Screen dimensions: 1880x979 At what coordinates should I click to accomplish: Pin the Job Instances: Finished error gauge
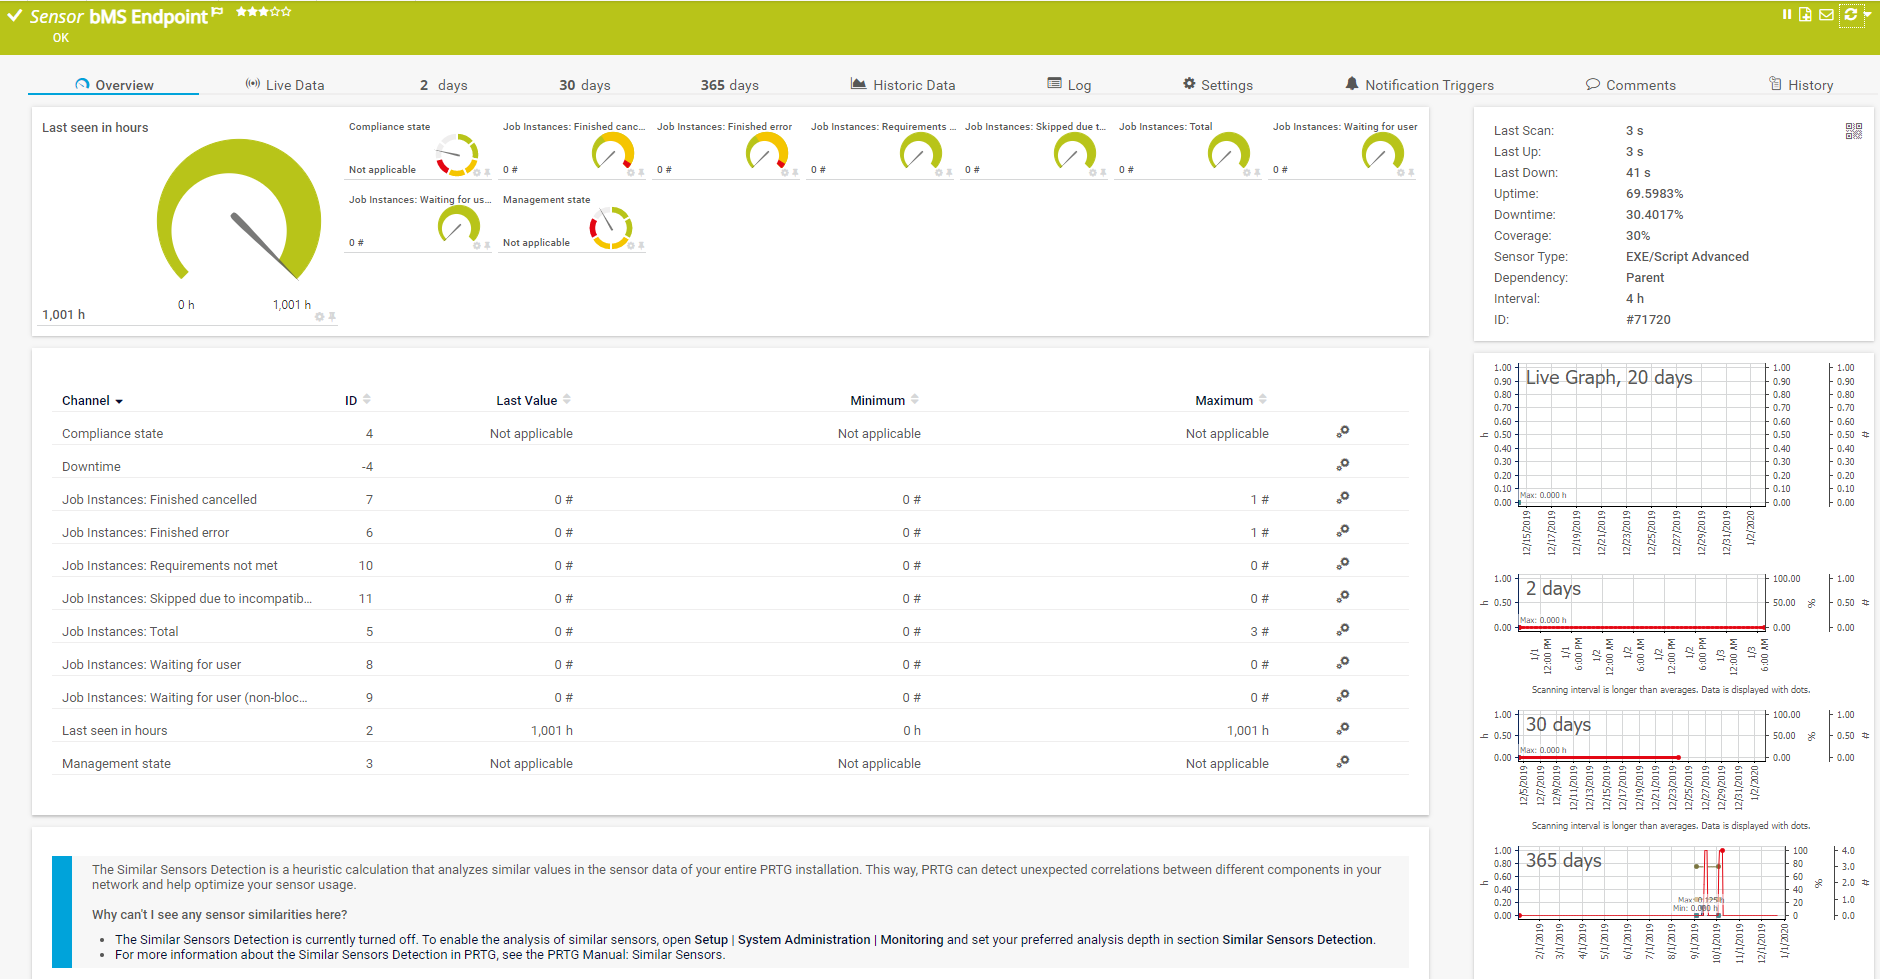[x=796, y=173]
